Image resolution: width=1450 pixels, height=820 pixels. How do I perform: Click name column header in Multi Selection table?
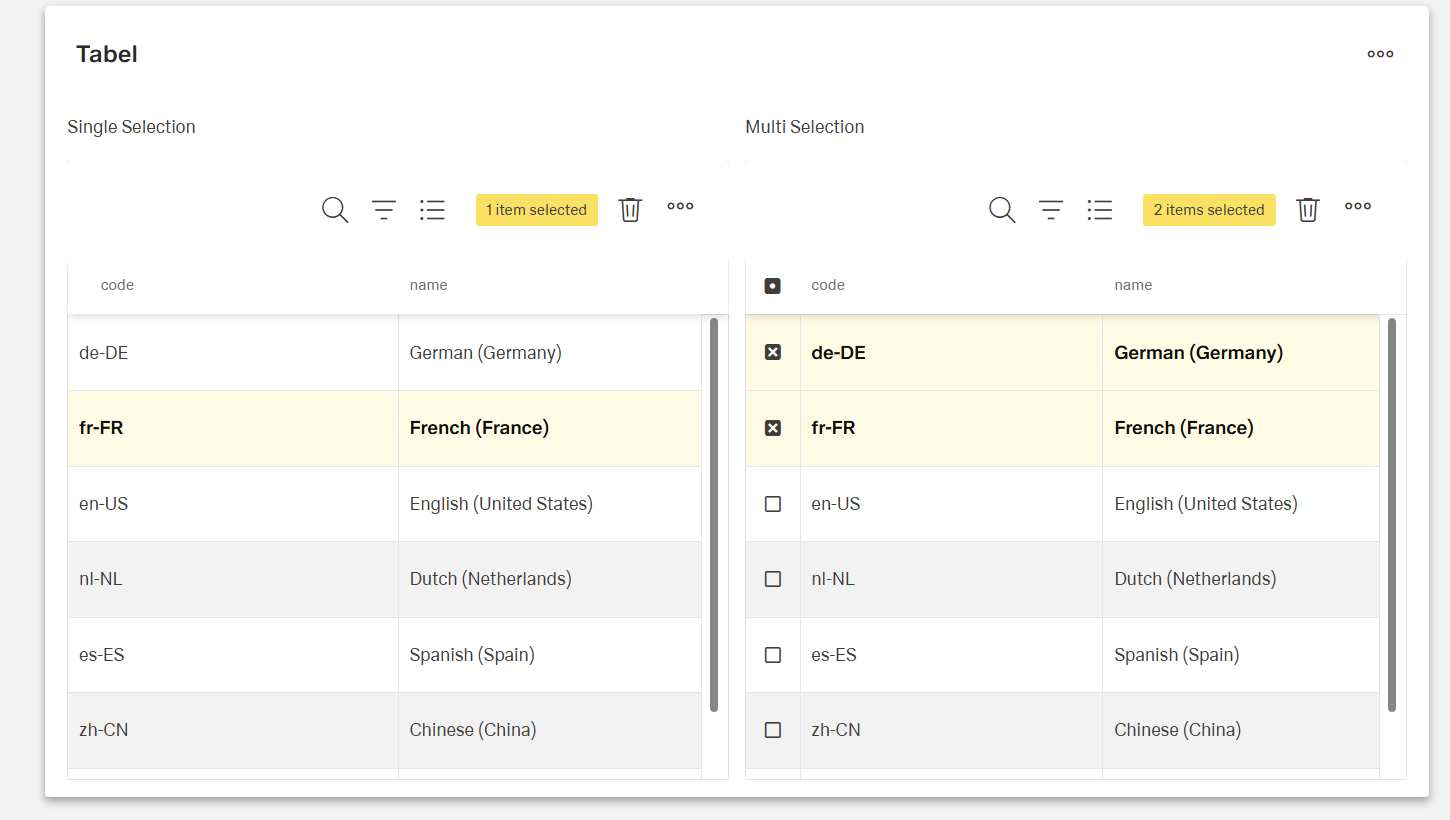[x=1133, y=286]
